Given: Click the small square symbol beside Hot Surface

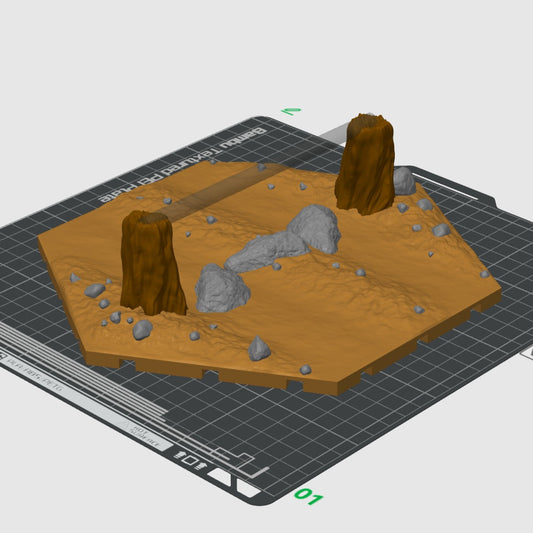Looking at the screenshot, I should (190, 460).
